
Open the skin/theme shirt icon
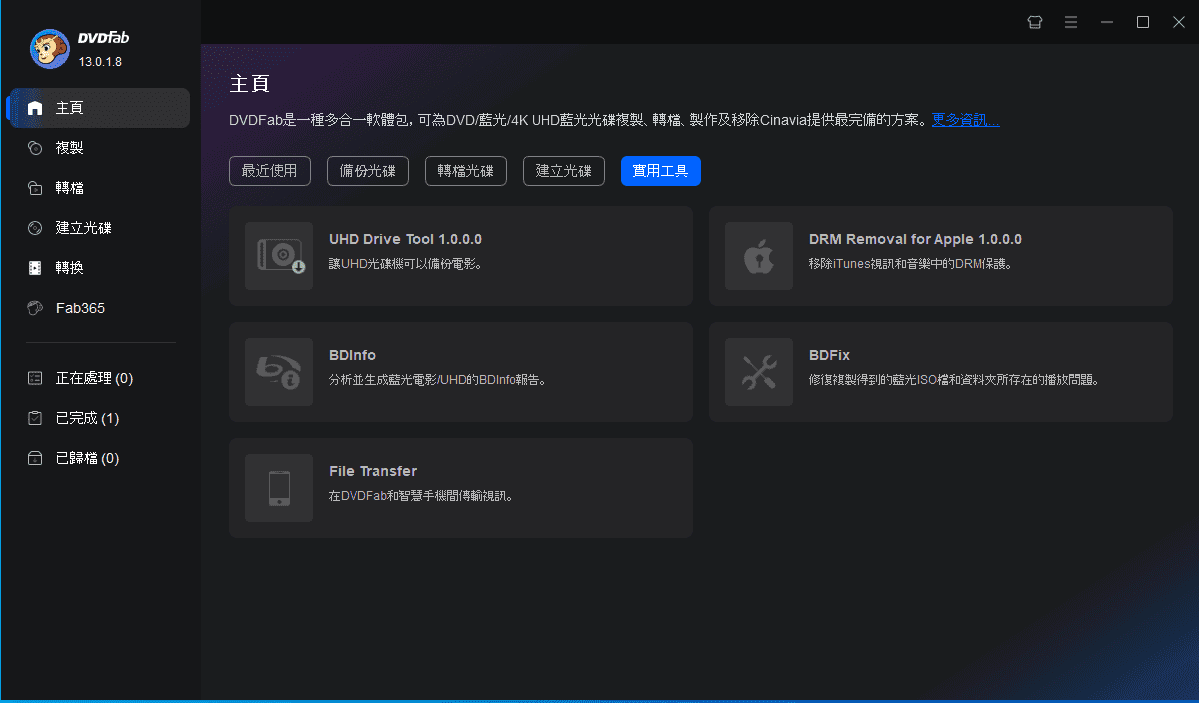coord(1035,22)
